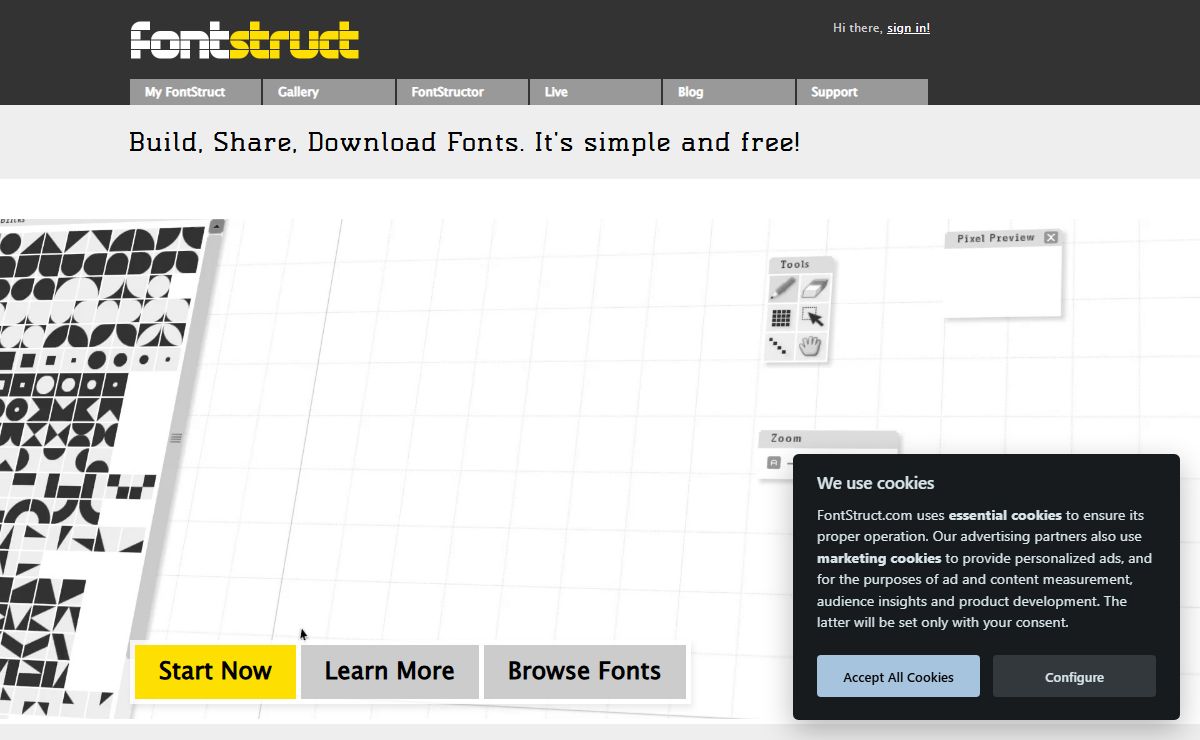The height and width of the screenshot is (740, 1200).
Task: Click the FontStruct logo
Action: point(244,40)
